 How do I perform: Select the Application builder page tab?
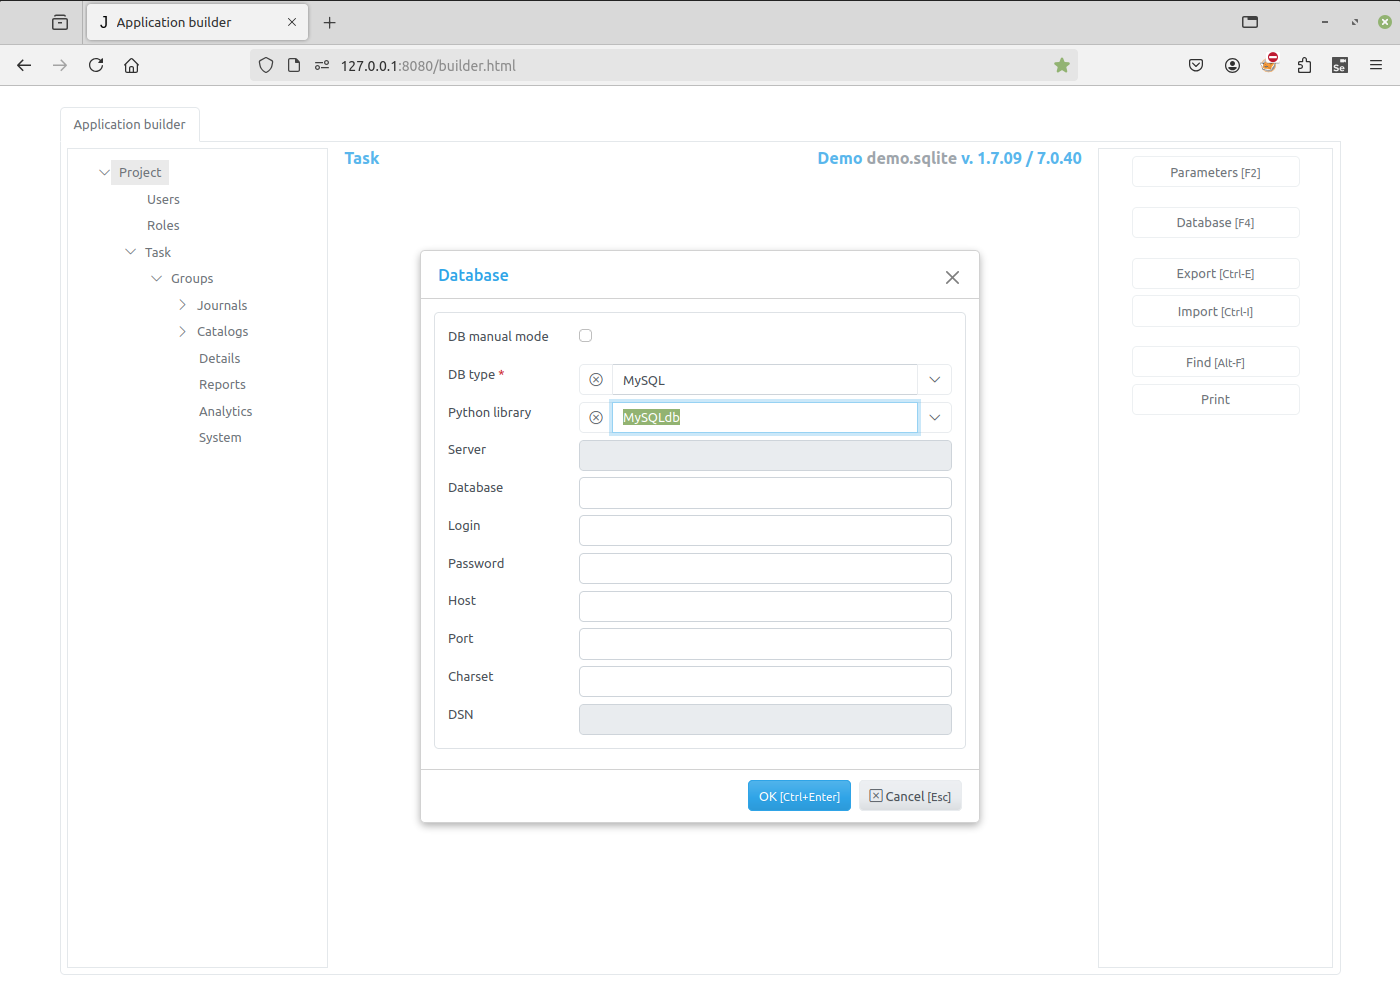(x=130, y=125)
